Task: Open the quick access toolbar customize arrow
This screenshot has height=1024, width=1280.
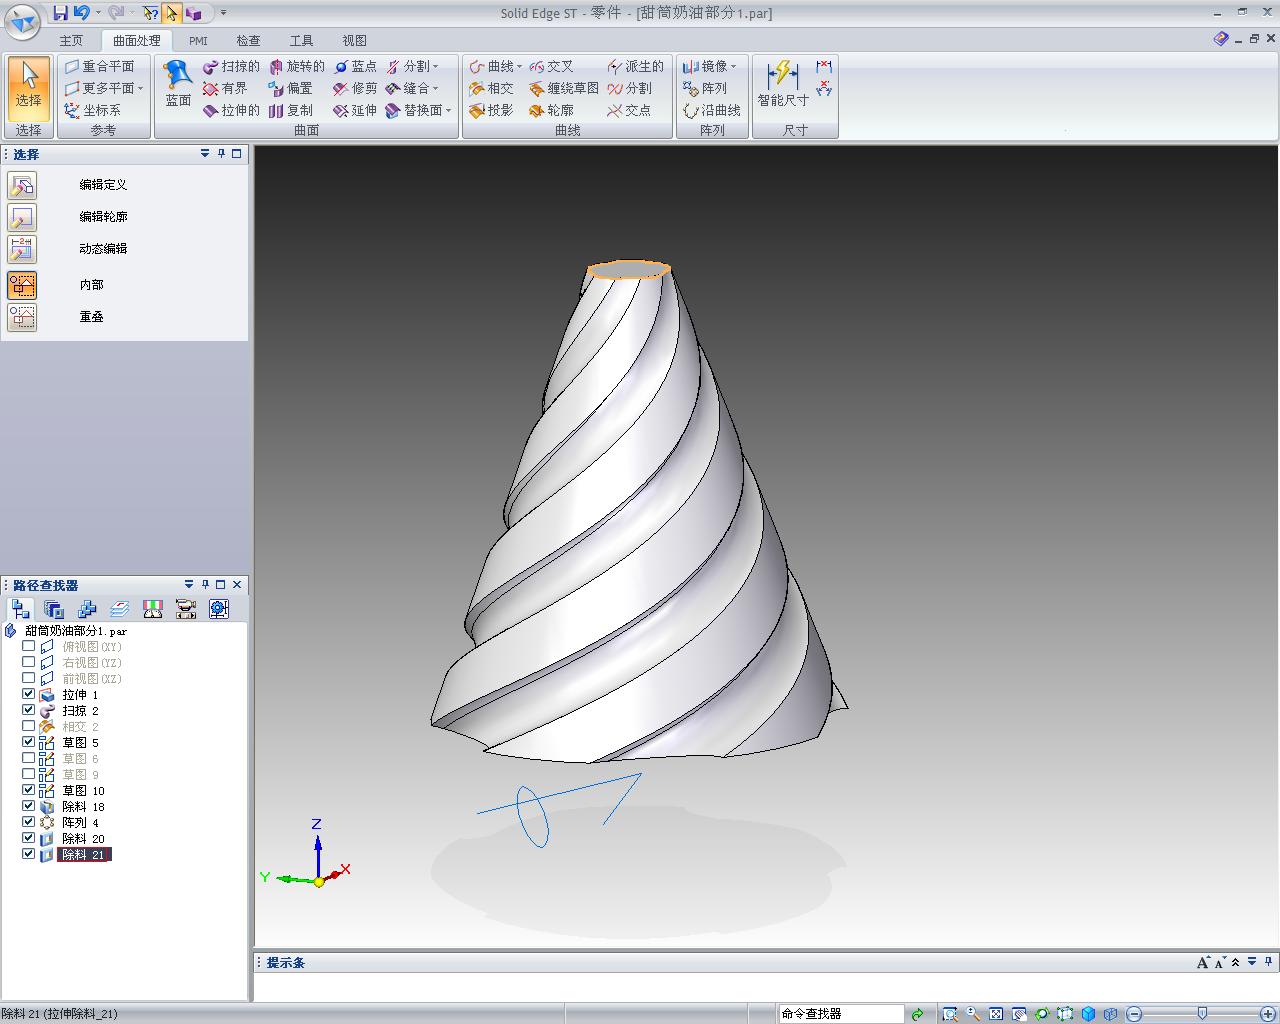Action: click(223, 13)
